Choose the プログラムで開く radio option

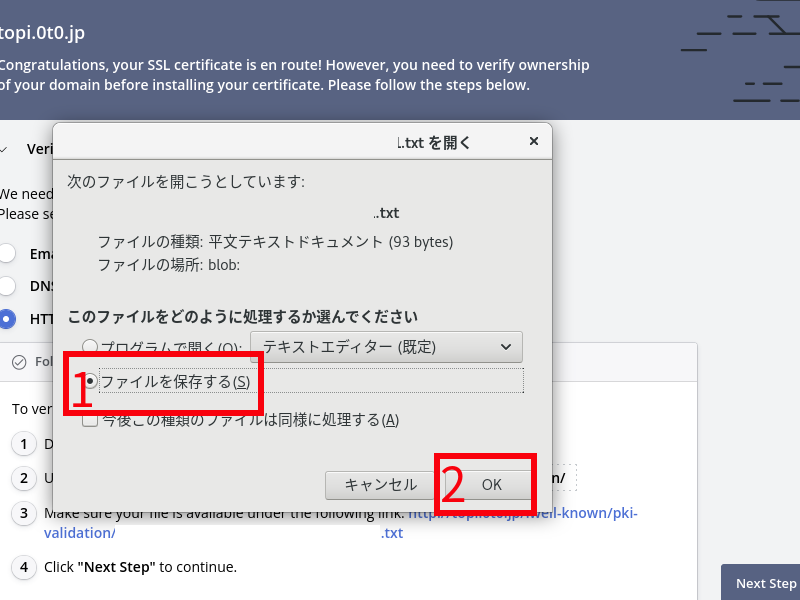point(91,347)
